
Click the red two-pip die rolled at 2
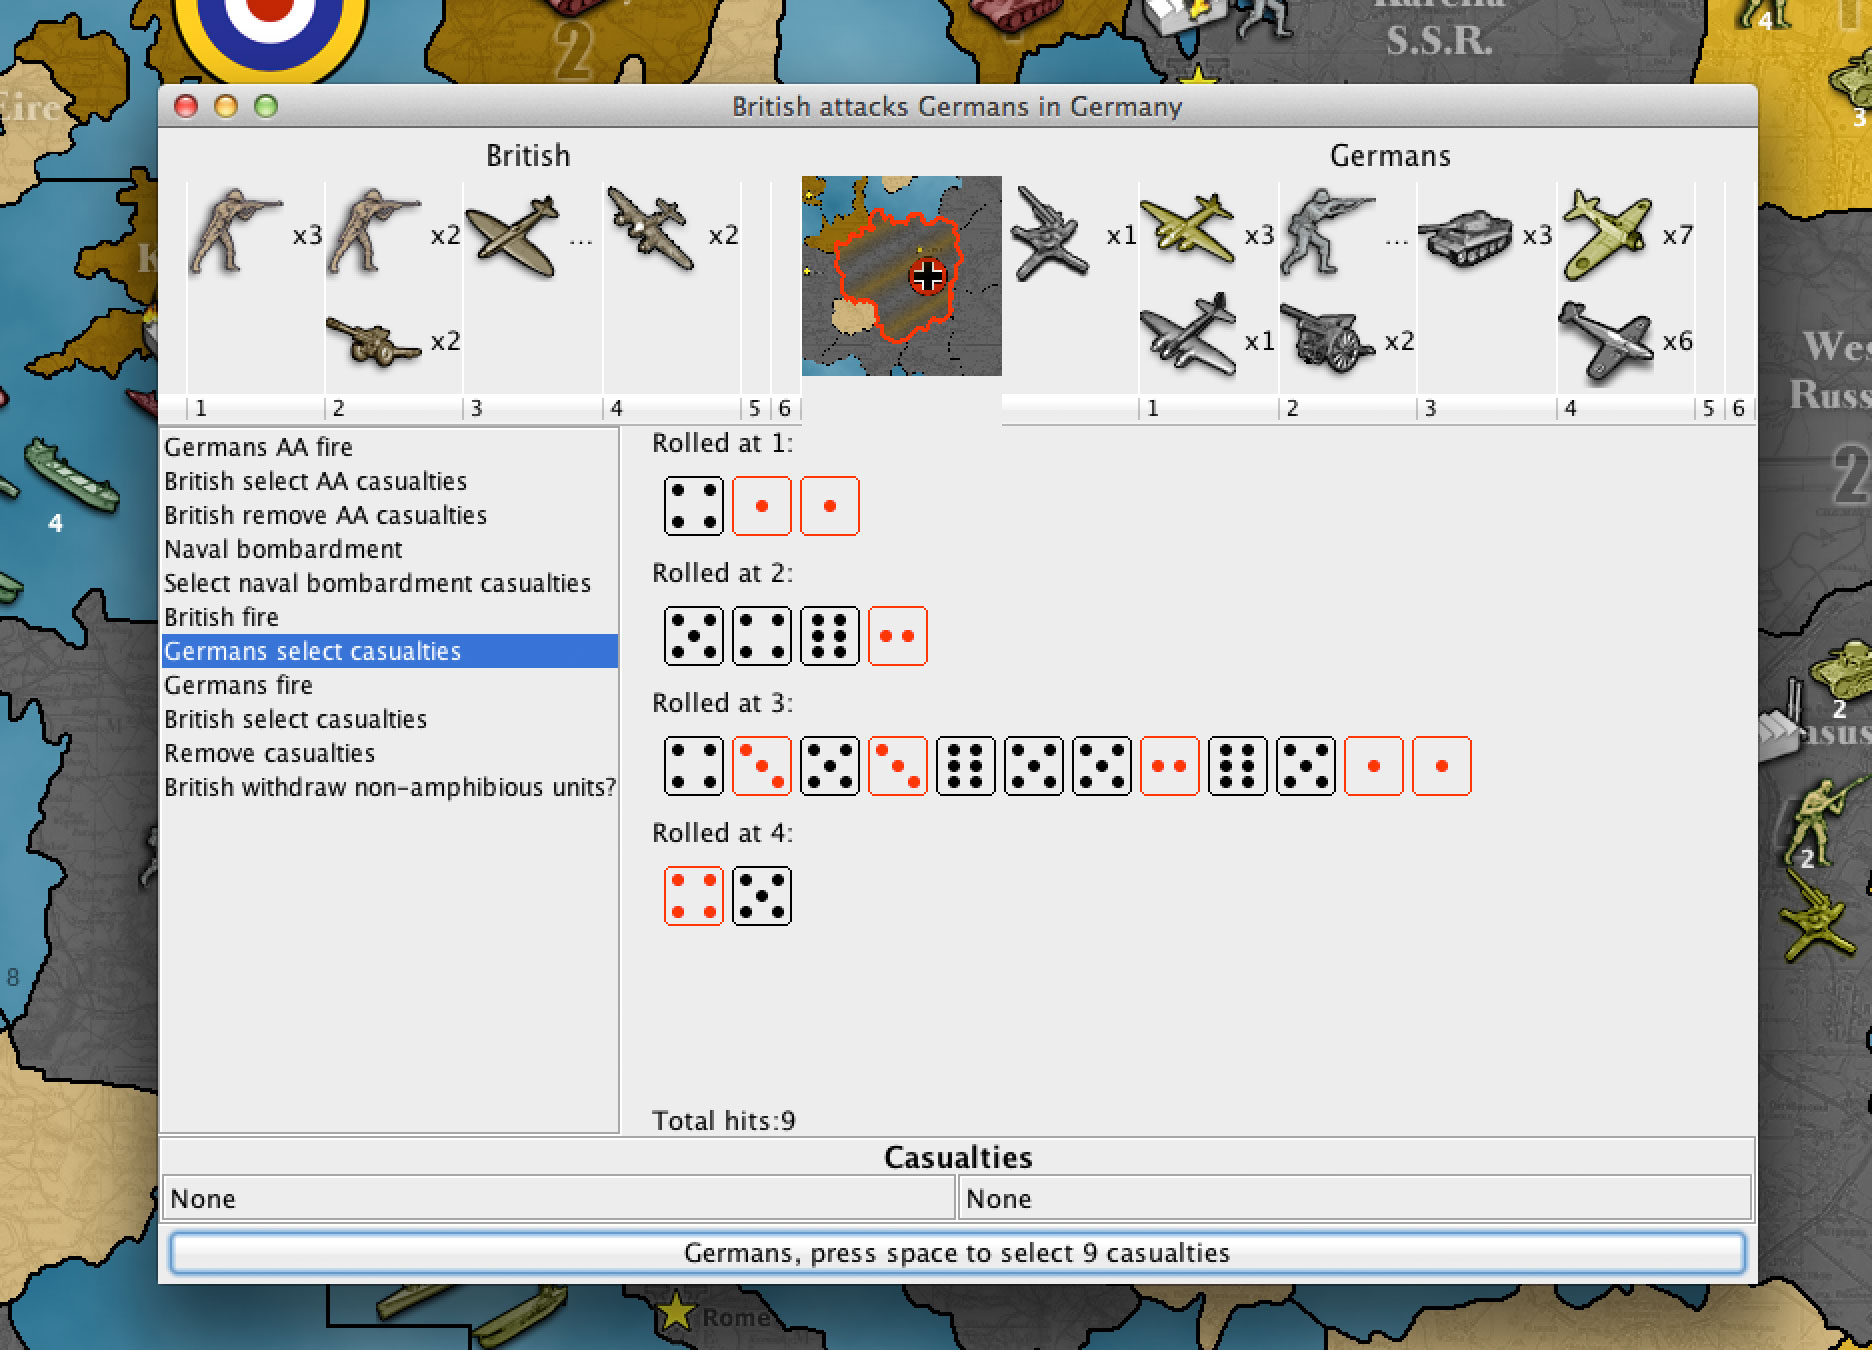[897, 636]
